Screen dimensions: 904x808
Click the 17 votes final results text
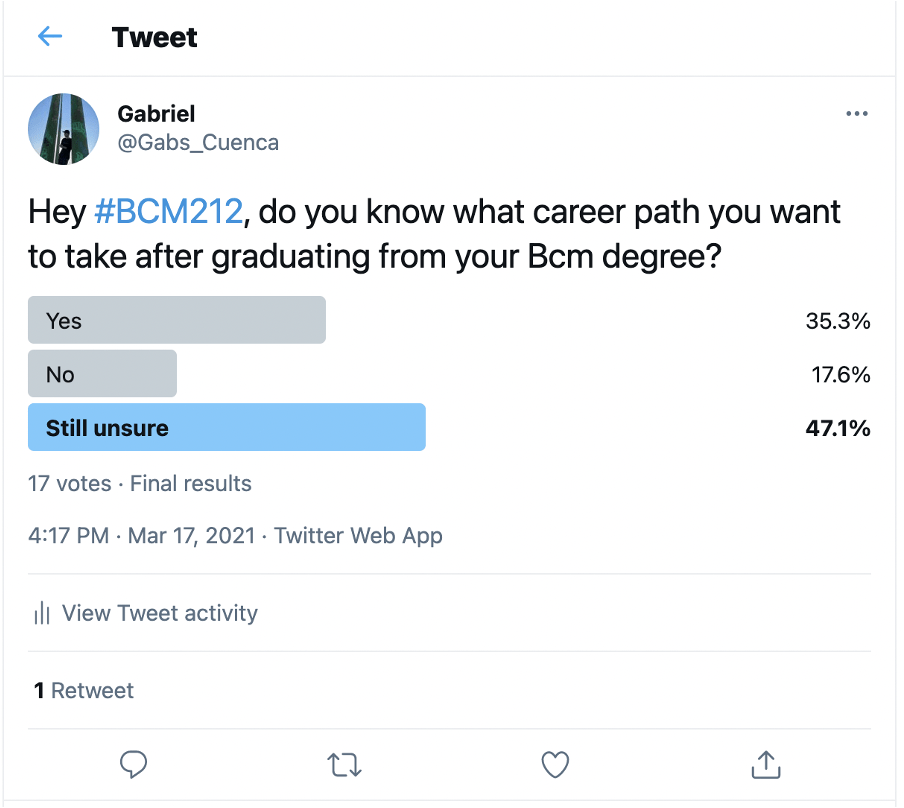(x=140, y=483)
